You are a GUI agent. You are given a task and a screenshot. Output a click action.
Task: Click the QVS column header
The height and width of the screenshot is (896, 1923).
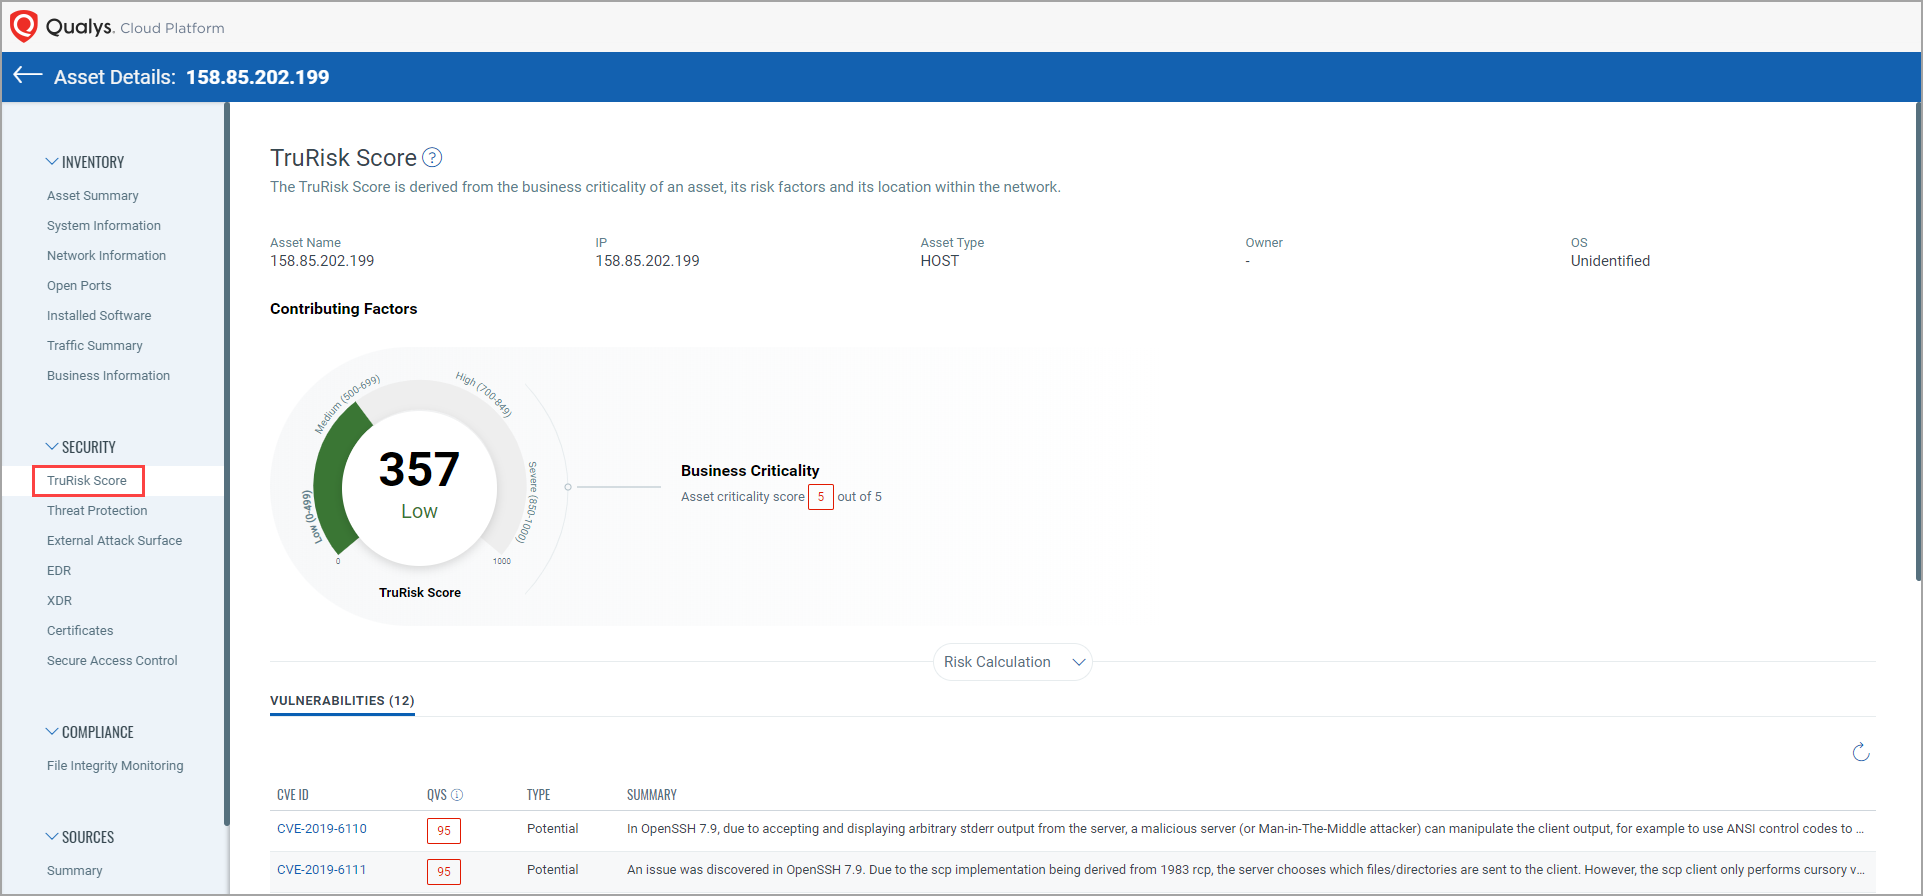pyautogui.click(x=437, y=795)
